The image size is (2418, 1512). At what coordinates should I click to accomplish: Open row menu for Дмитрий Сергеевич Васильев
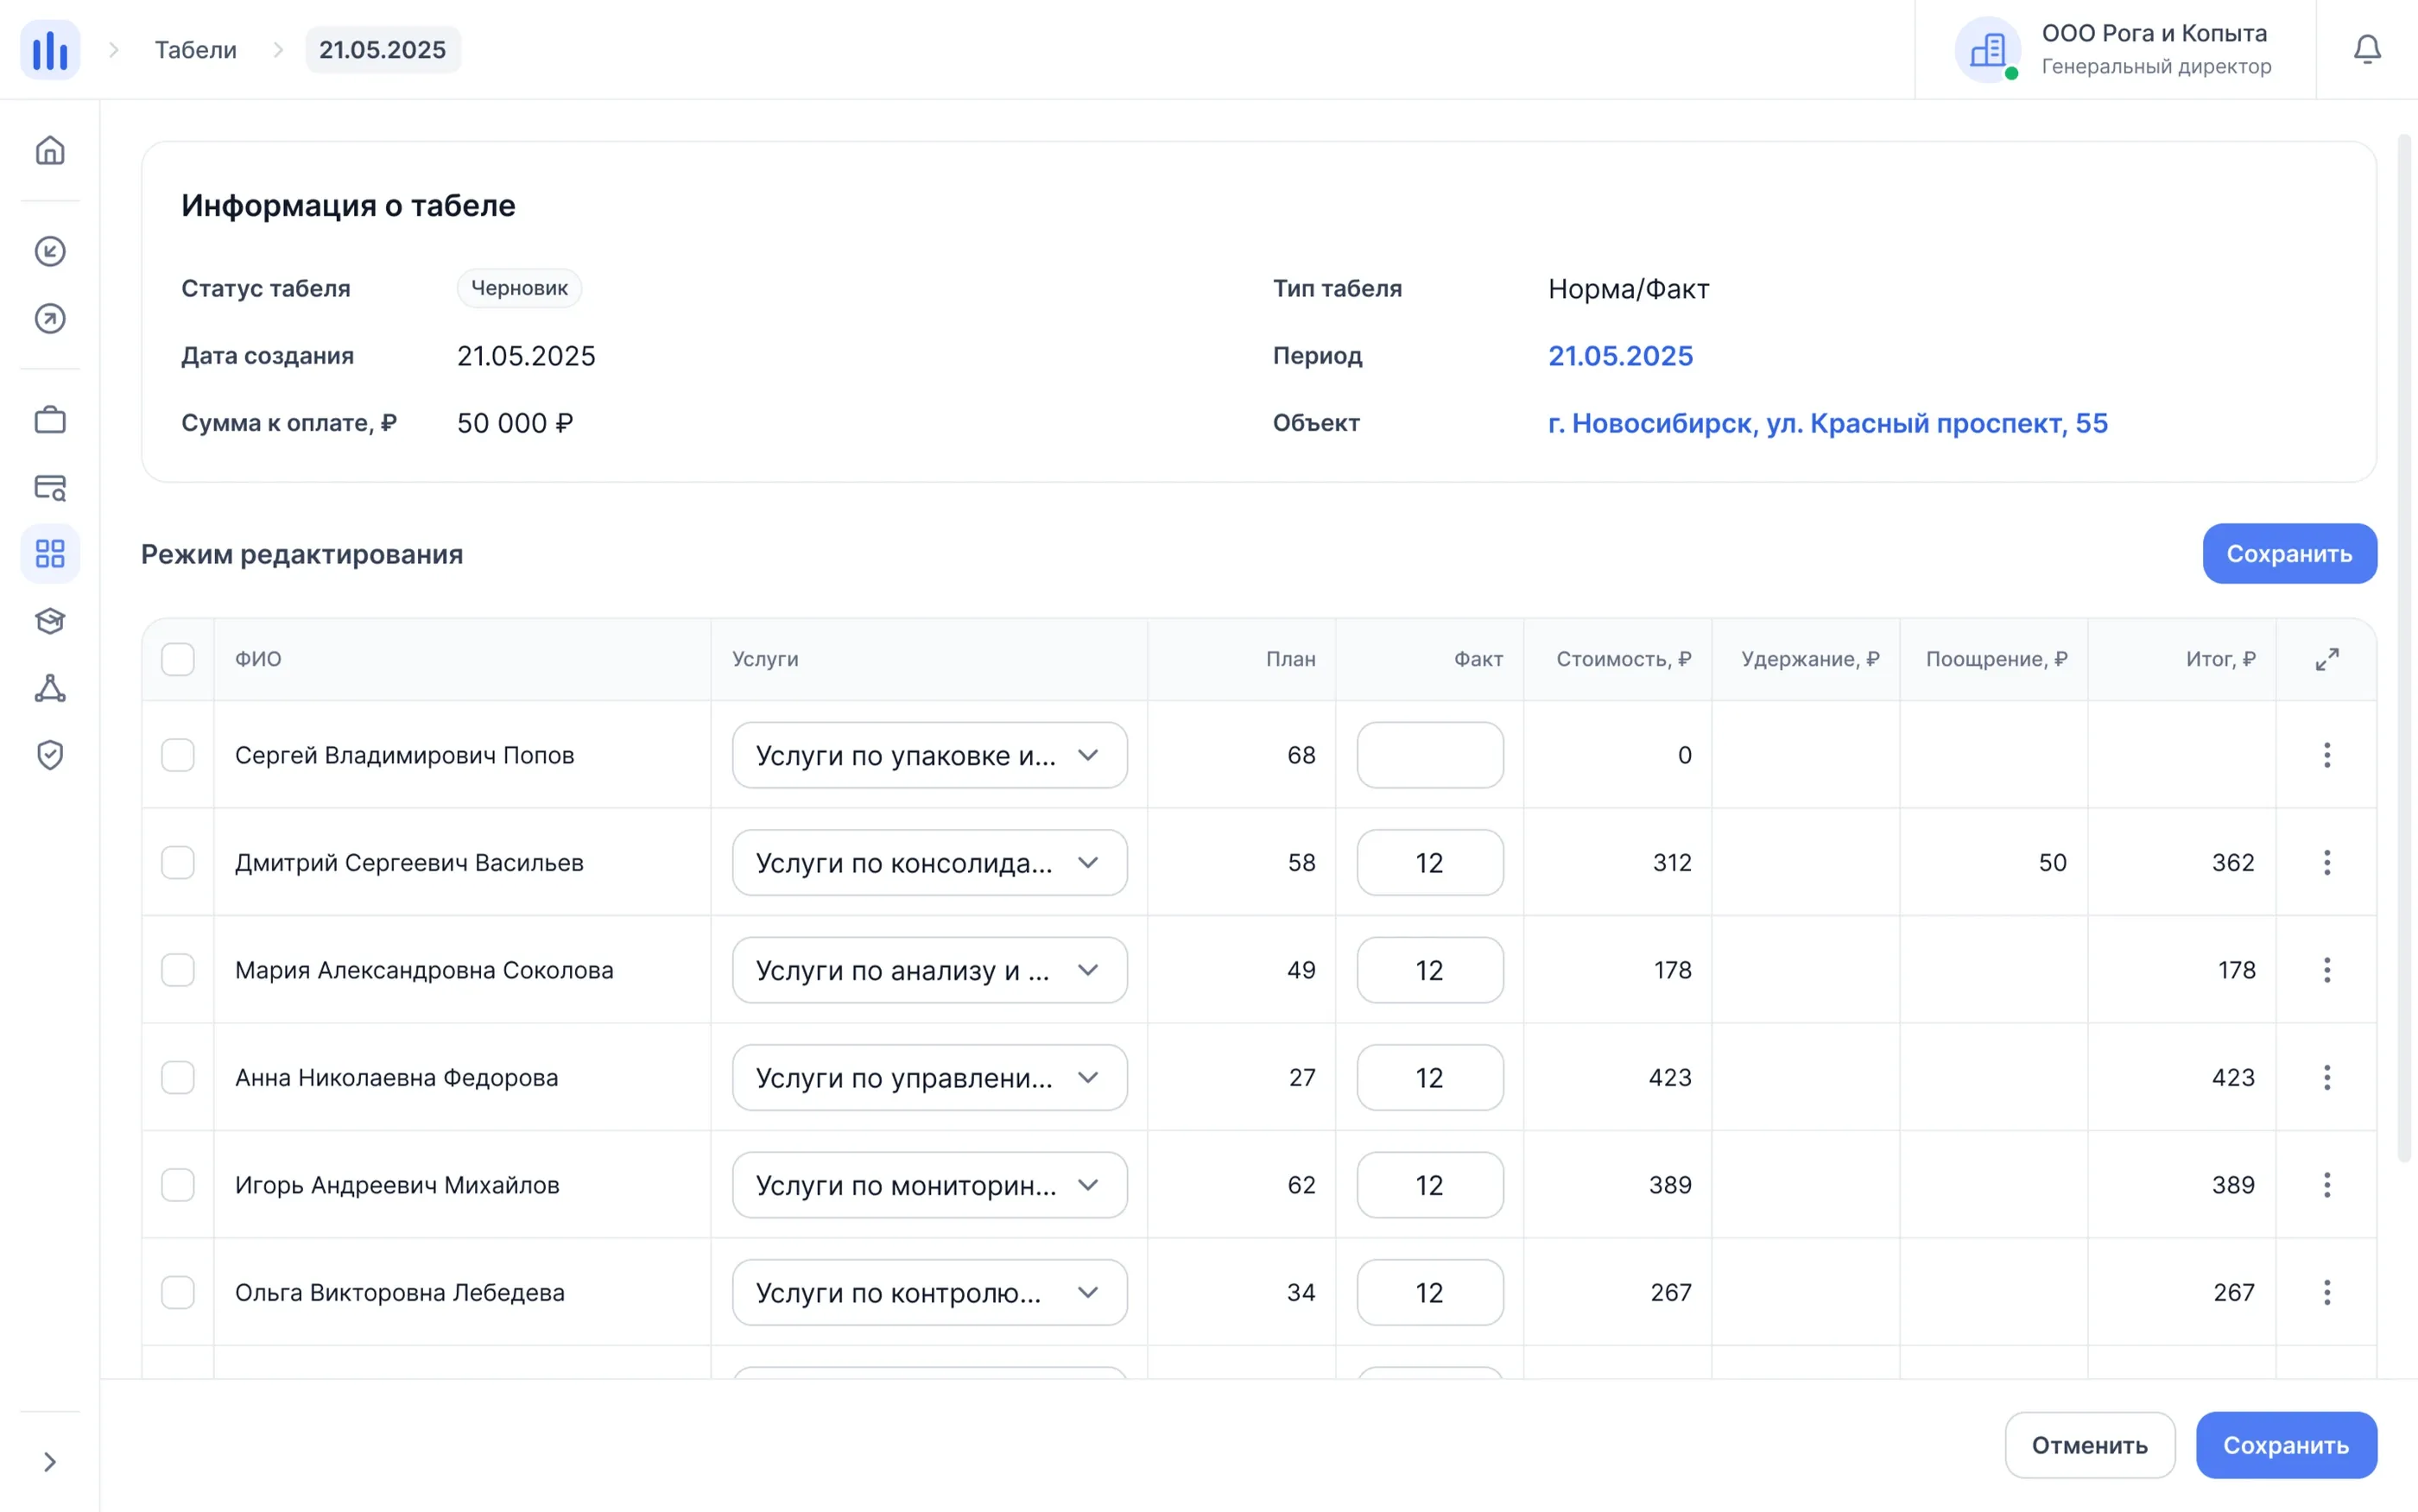[x=2327, y=862]
